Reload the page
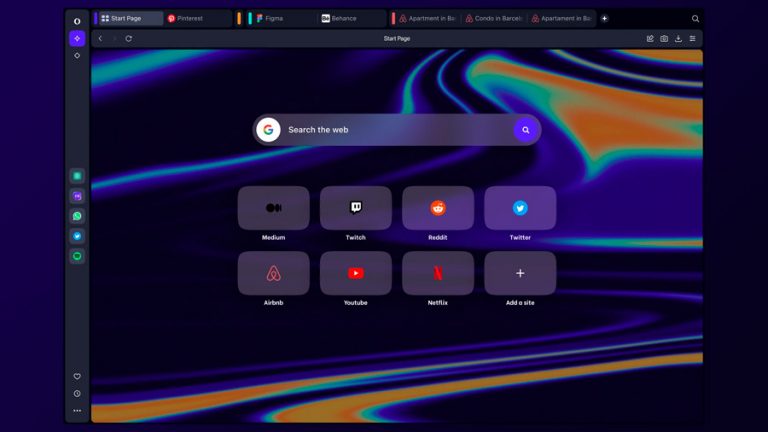The height and width of the screenshot is (432, 768). 128,38
